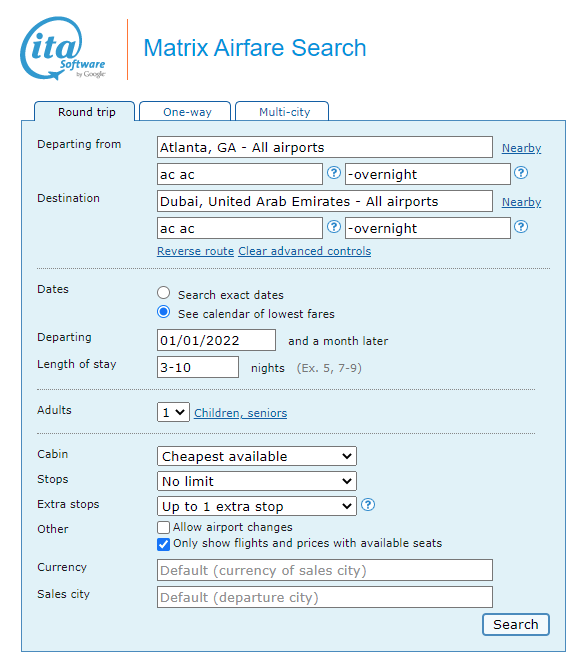Open help icon beside departure extension codes
This screenshot has width=585, height=669.
[x=521, y=173]
